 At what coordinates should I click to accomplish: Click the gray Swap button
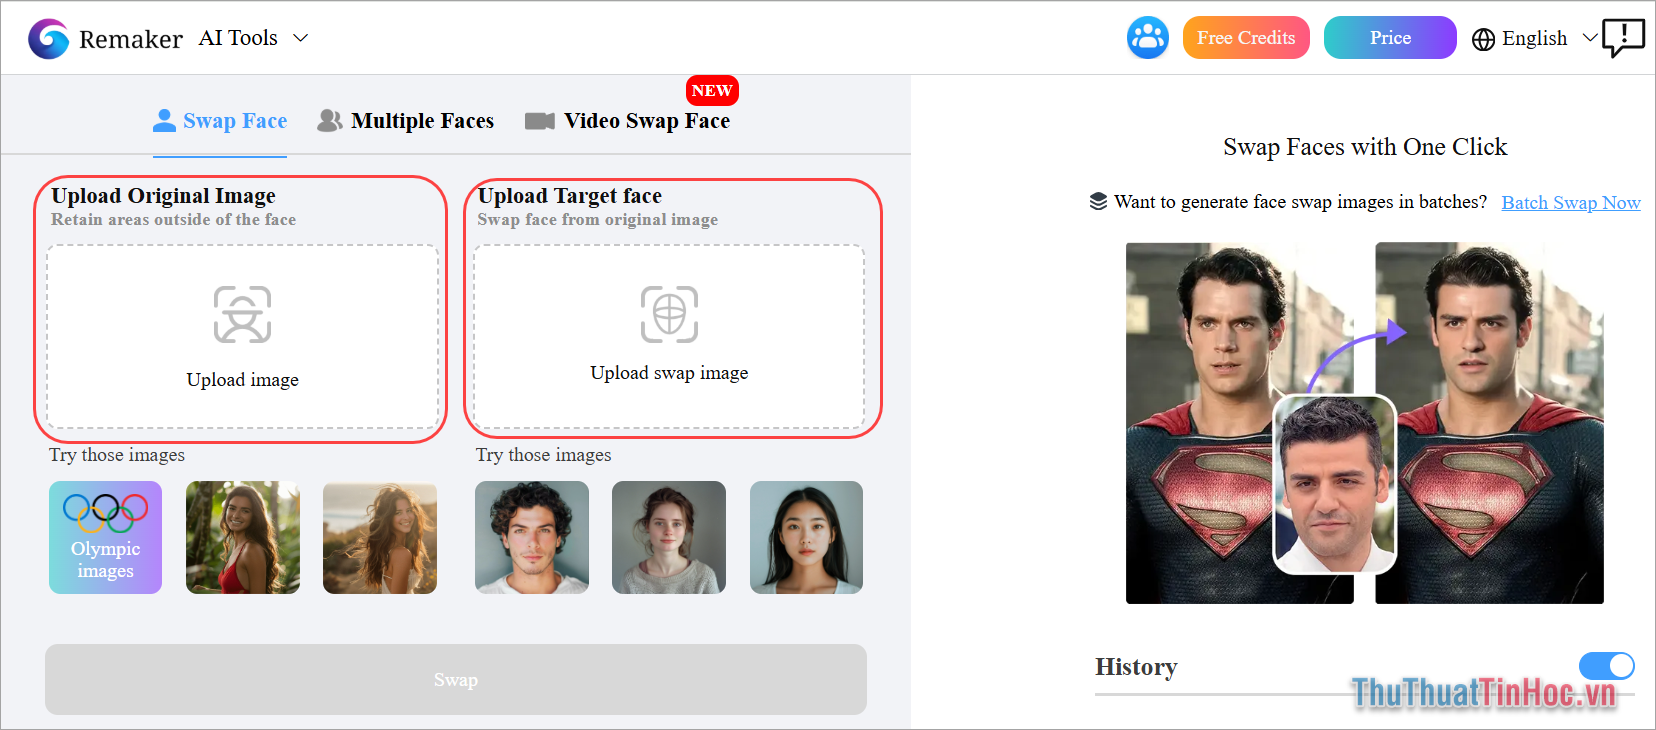456,680
